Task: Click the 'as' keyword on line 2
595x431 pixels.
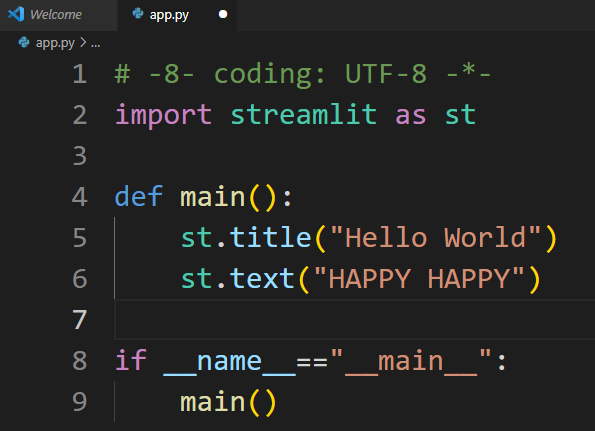Action: [411, 116]
